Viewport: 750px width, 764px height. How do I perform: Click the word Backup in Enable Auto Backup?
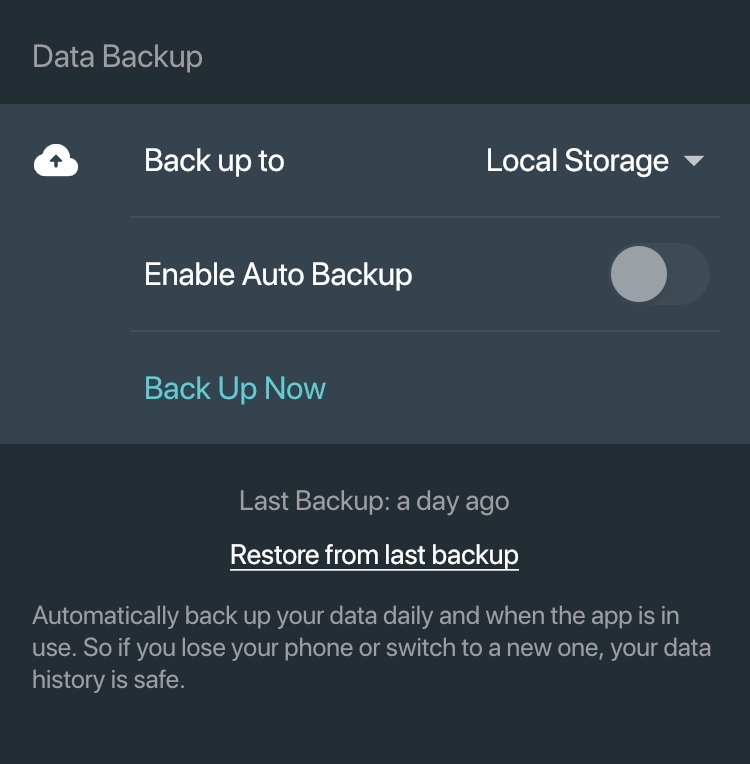point(362,274)
